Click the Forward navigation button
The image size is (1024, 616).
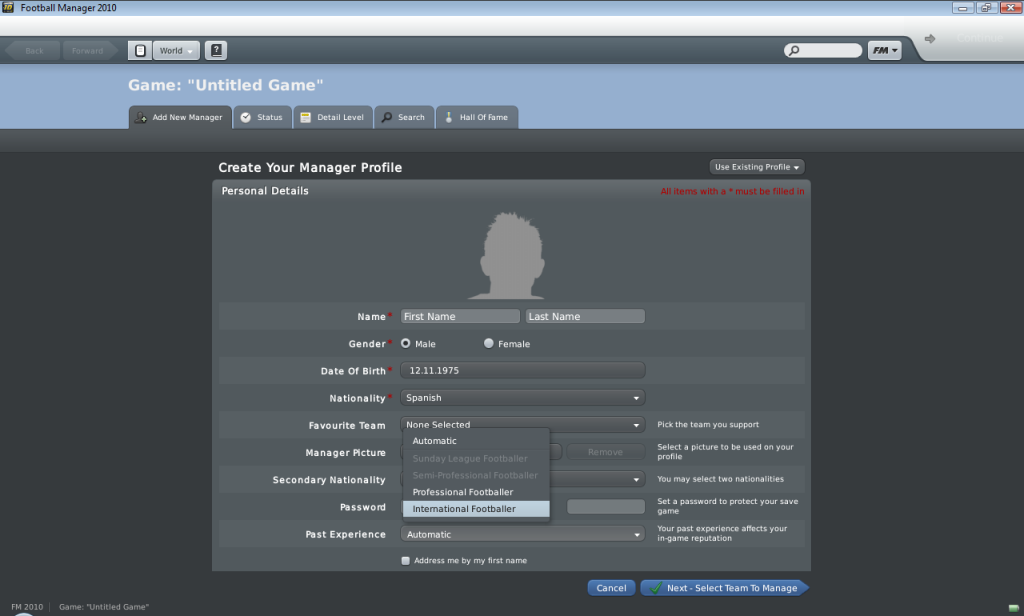click(x=88, y=50)
